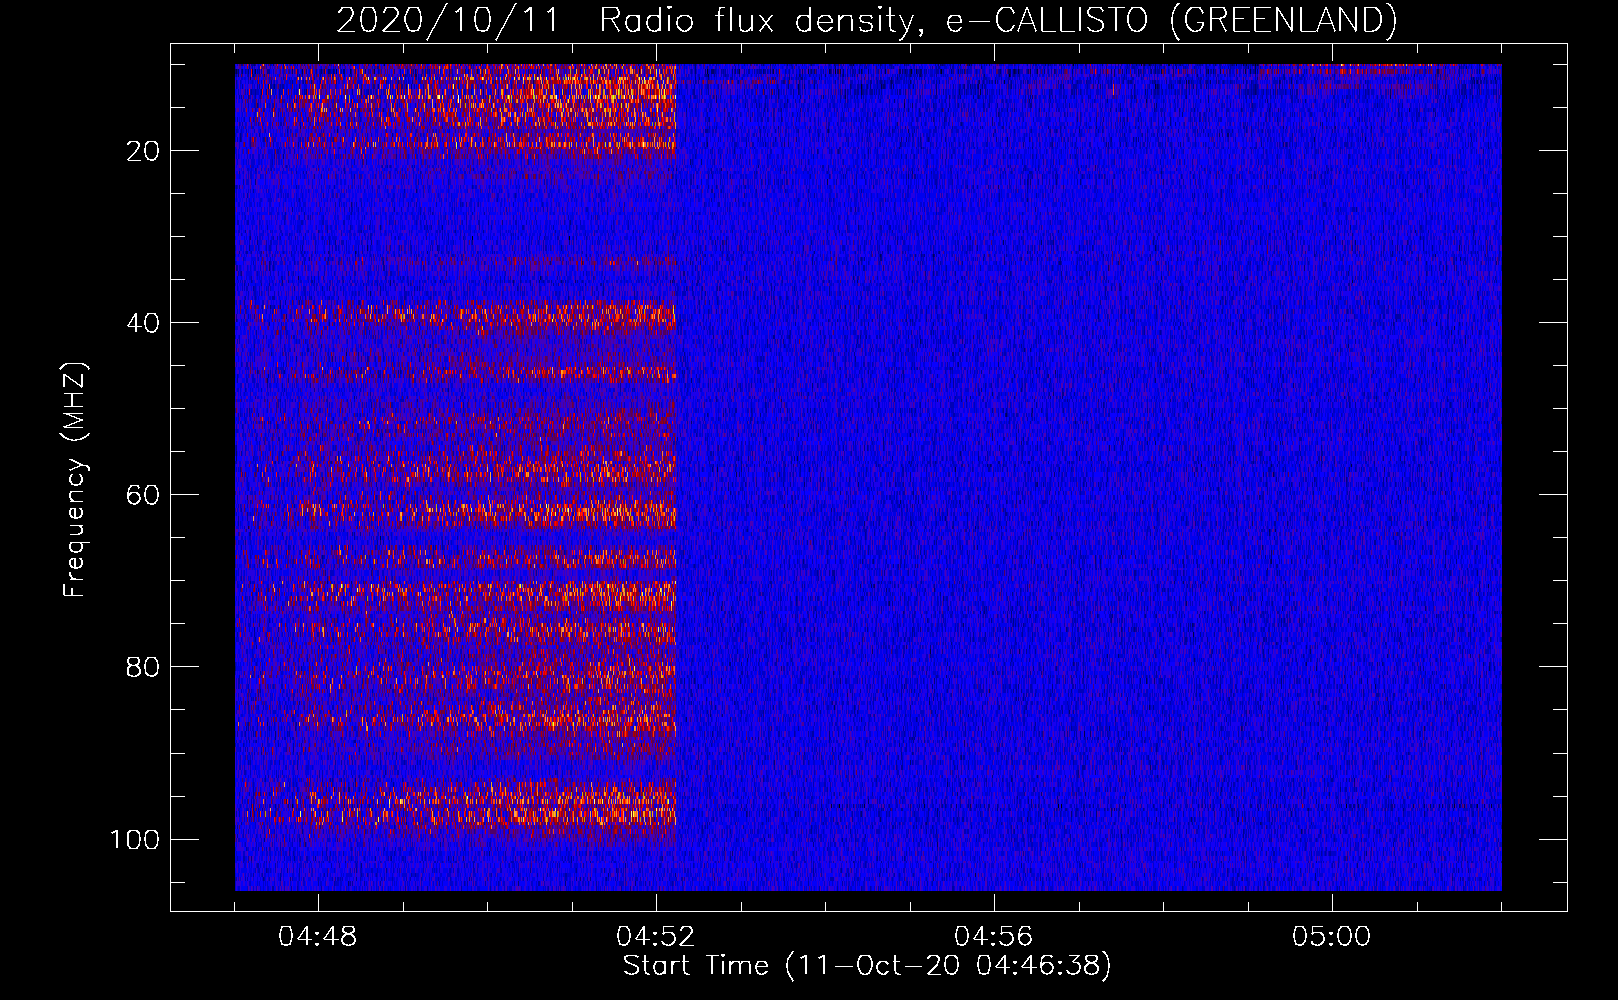Click the 05:00 time tick label
The image size is (1618, 1000).
(x=1331, y=937)
